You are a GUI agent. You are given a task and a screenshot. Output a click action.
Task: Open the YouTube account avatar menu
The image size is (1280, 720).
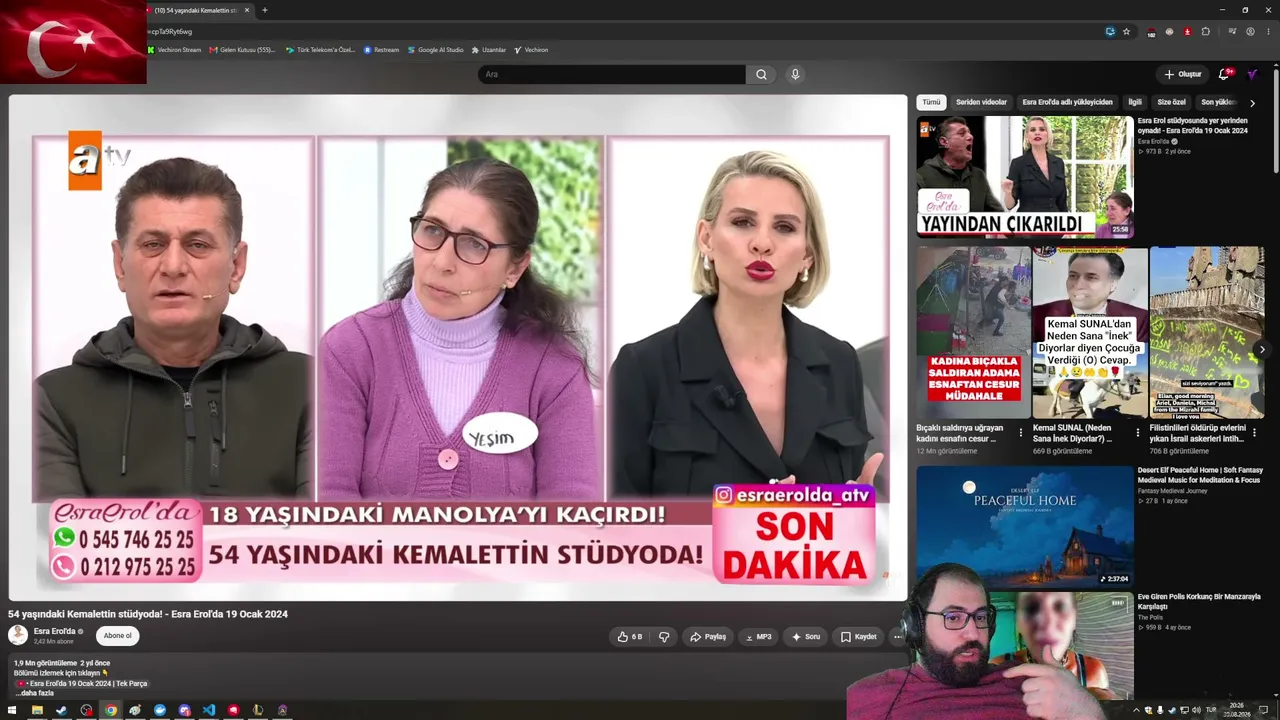pos(1252,74)
